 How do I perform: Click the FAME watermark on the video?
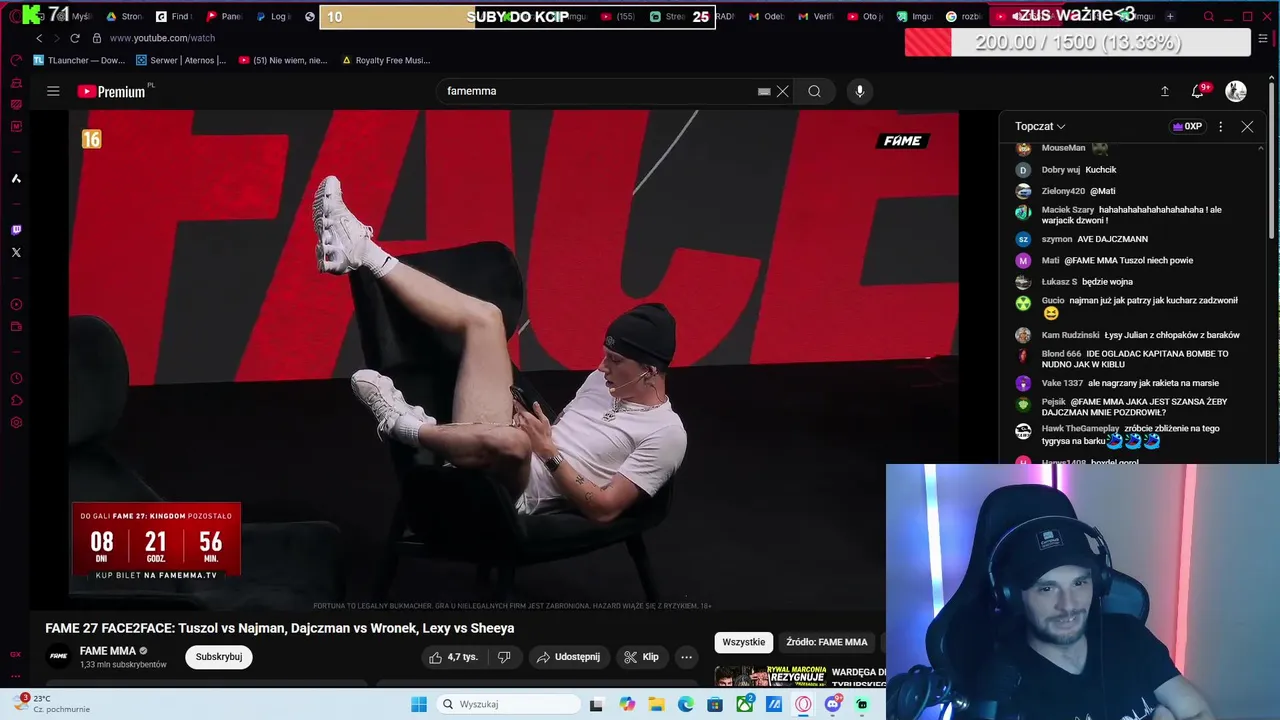point(903,141)
